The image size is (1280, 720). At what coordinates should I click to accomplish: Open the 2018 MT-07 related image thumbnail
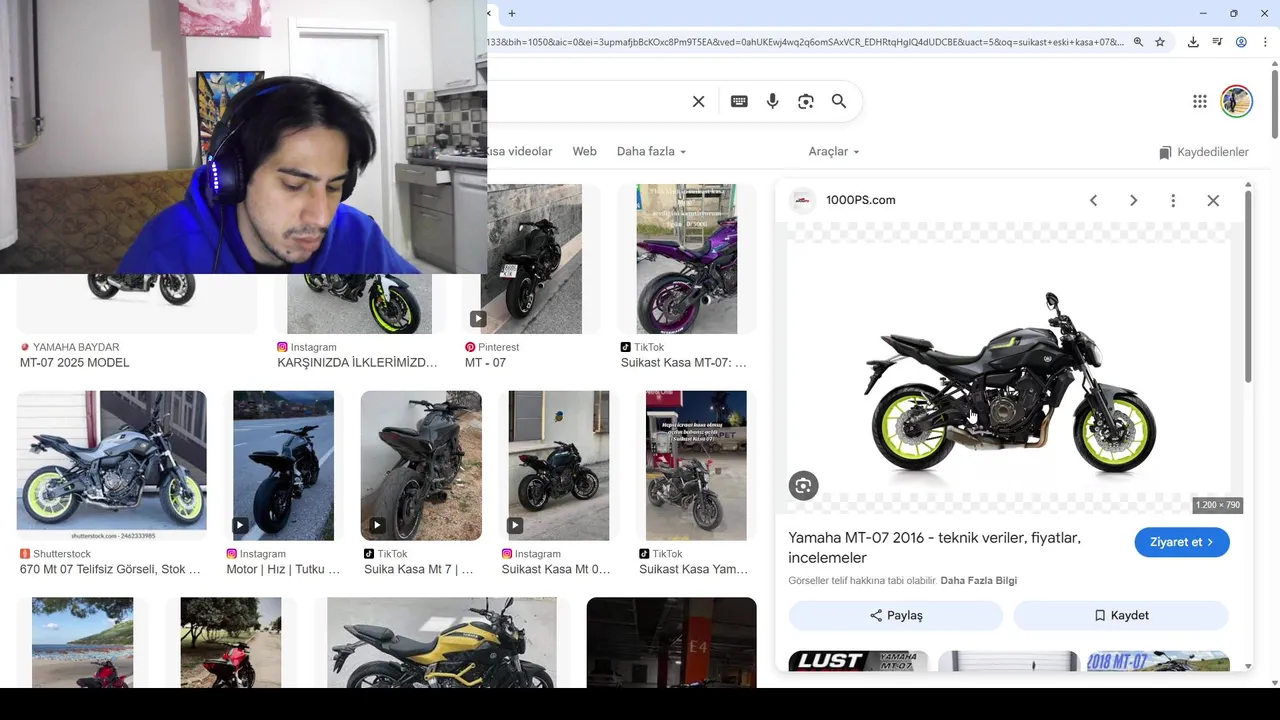coord(1156,661)
